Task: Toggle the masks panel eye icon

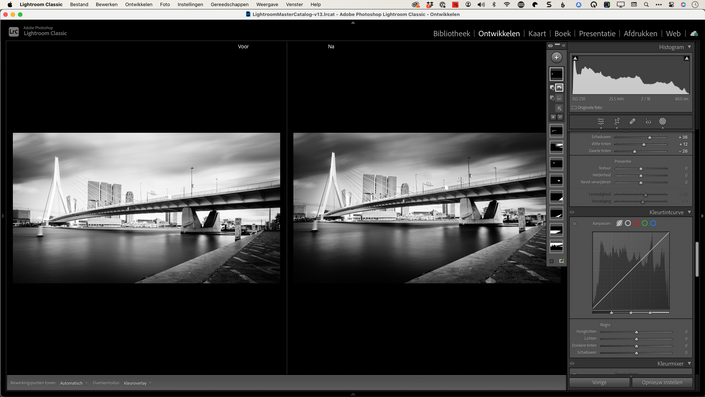Action: pos(550,46)
